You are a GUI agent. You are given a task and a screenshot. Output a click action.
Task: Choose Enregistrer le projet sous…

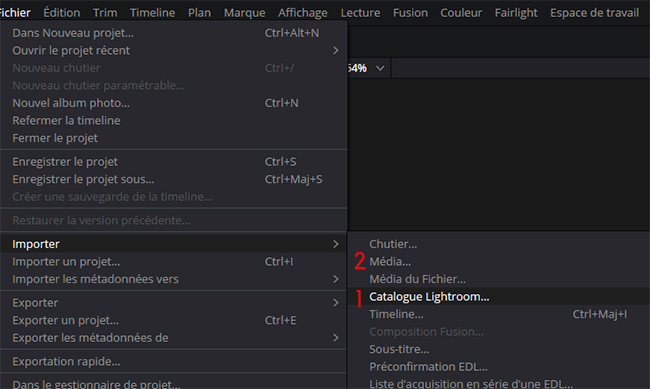tap(173, 179)
